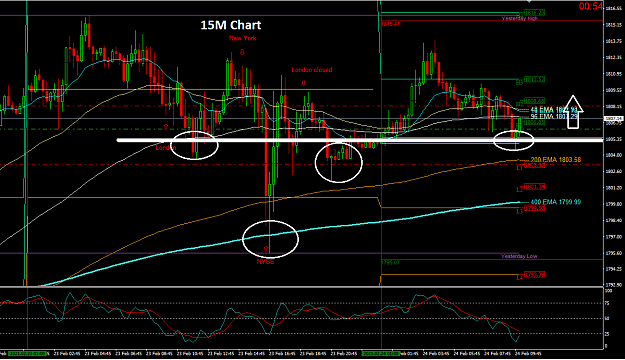Viewport: 625px width, 360px height.
Task: Click the green-highlighted 2021.02.23 date marker
Action: (x=28, y=353)
